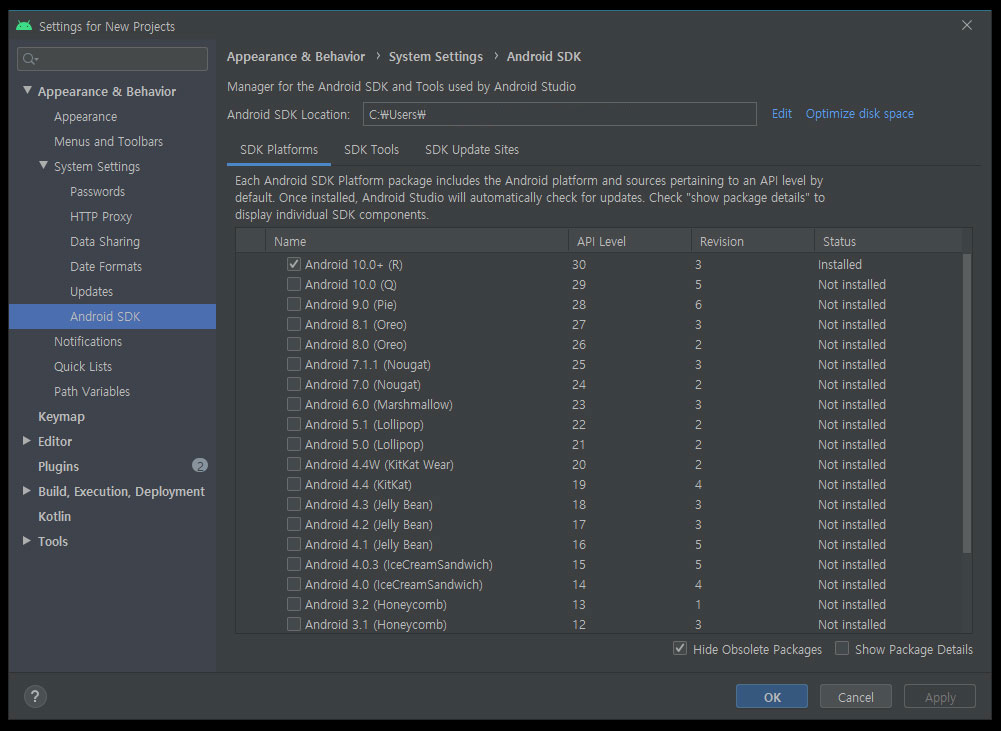
Task: Click Android 3.2 (Honeycomb) row name
Action: pos(375,604)
